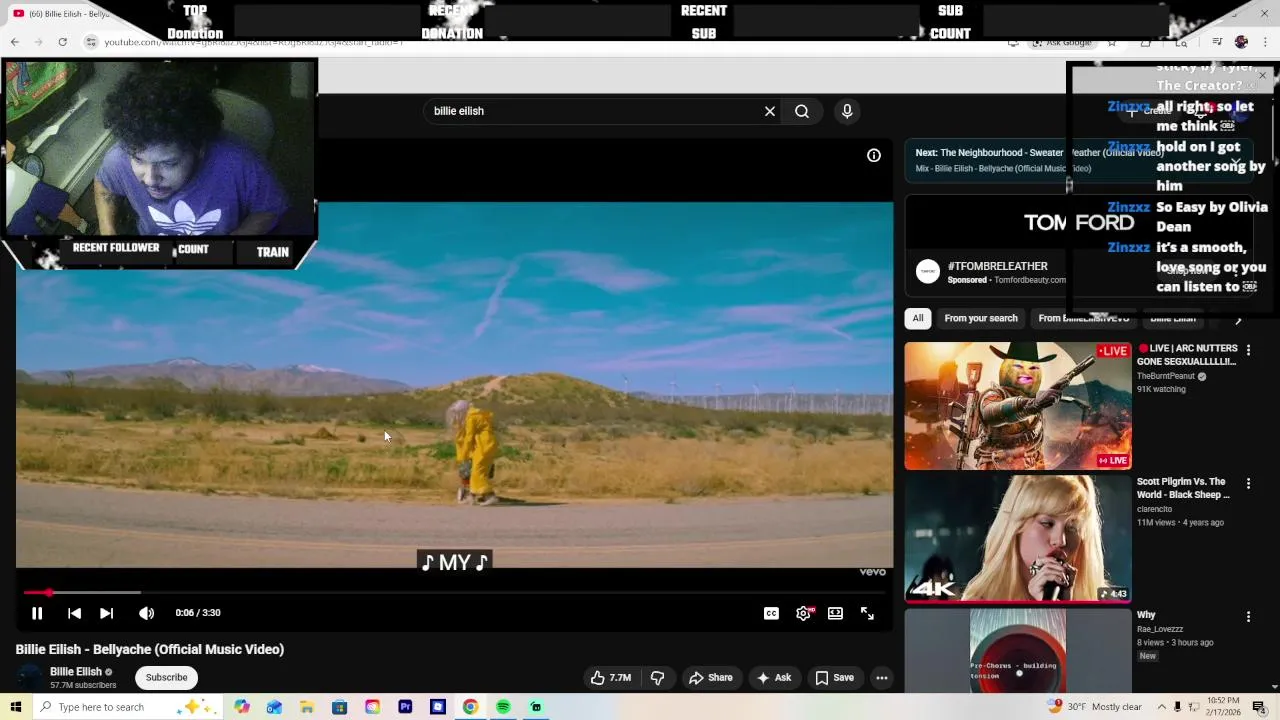Mute the video volume speaker icon
The image size is (1280, 720).
point(146,613)
